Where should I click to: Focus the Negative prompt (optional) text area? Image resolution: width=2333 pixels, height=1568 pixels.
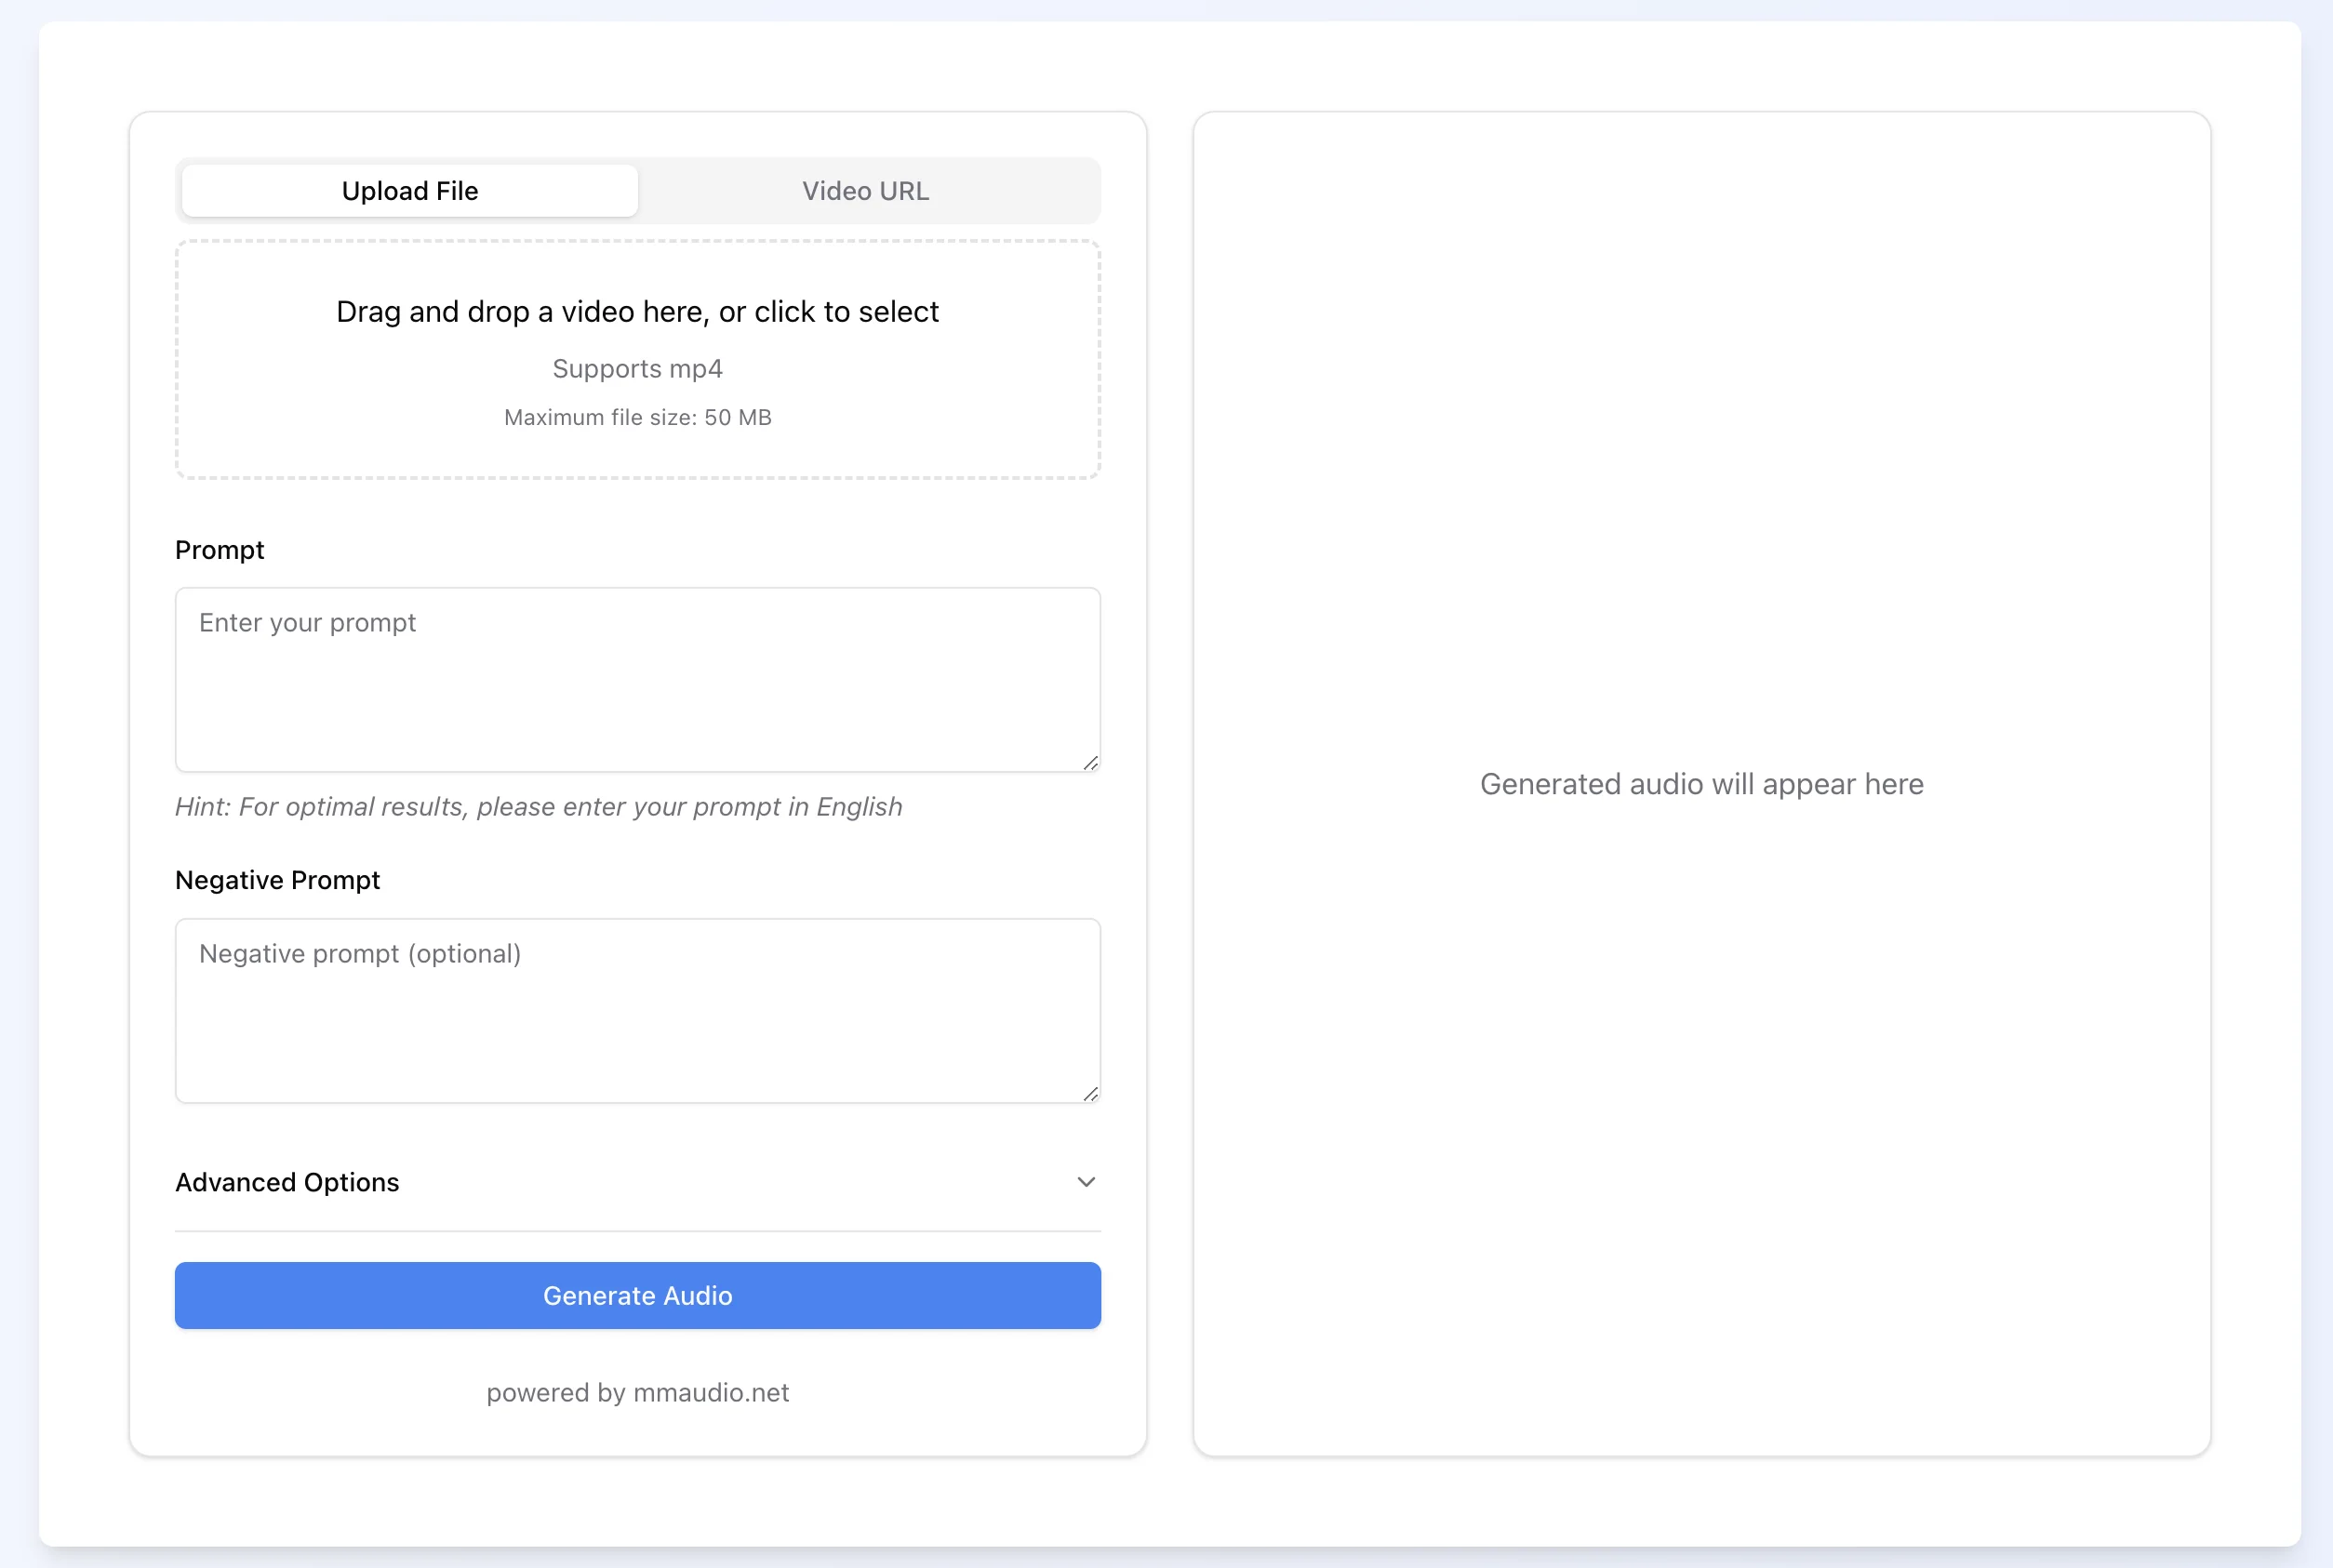click(637, 1011)
